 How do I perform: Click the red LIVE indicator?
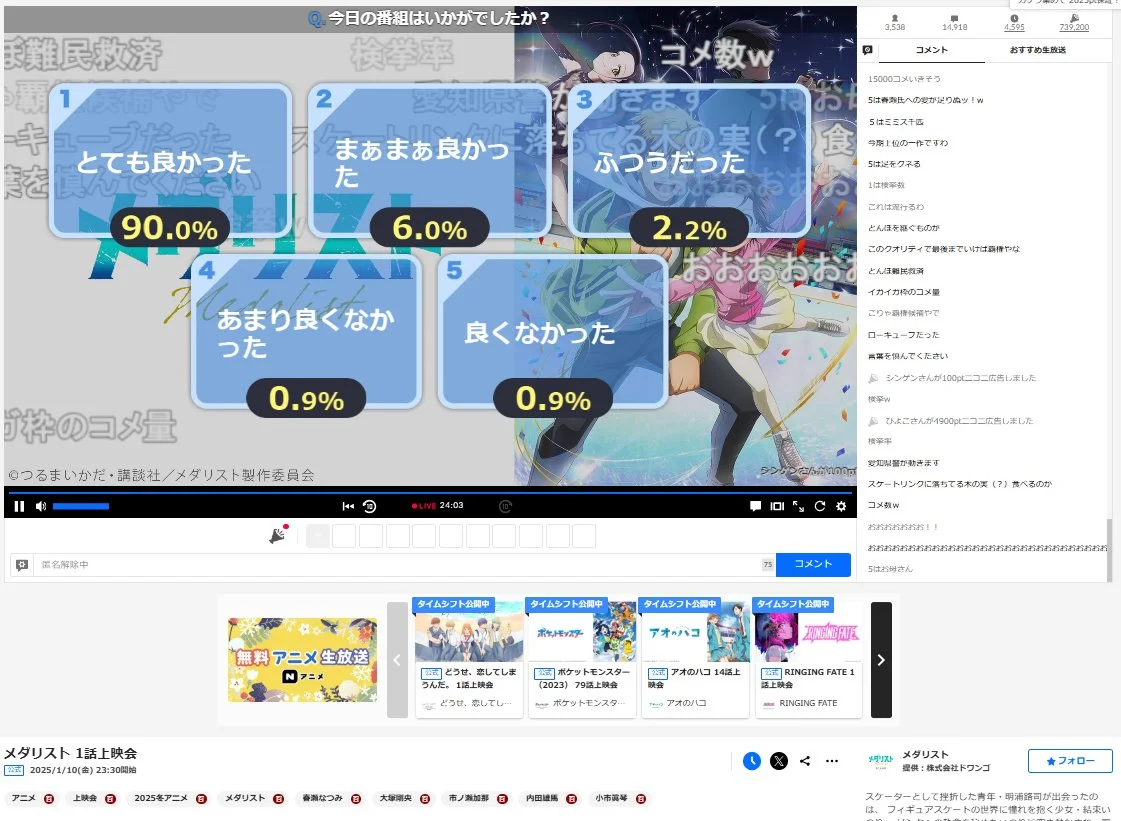[x=424, y=506]
